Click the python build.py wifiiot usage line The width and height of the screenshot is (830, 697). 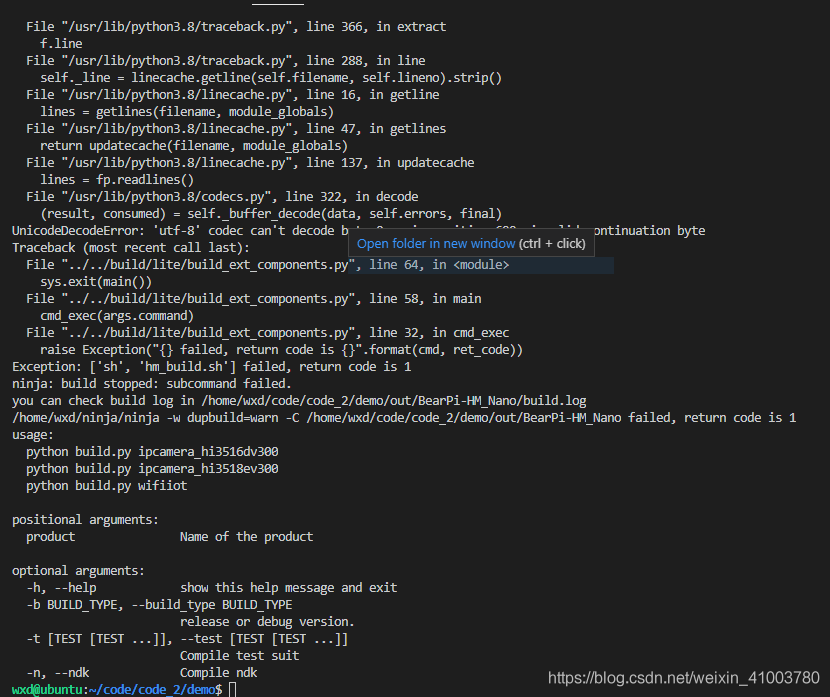(x=106, y=485)
